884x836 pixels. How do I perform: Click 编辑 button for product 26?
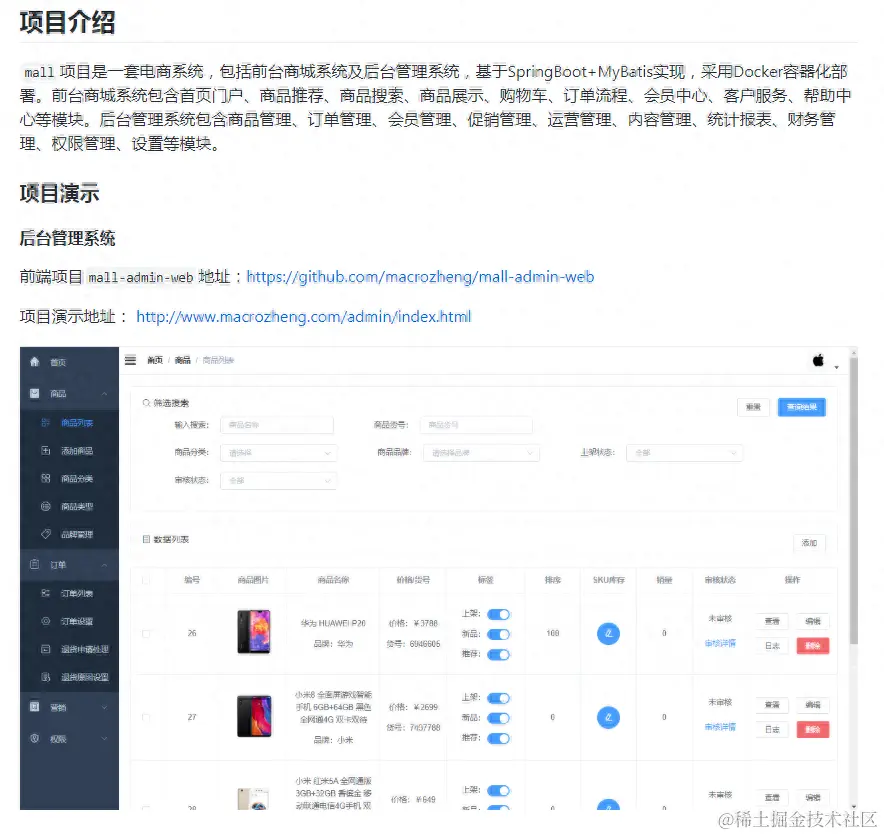(813, 621)
